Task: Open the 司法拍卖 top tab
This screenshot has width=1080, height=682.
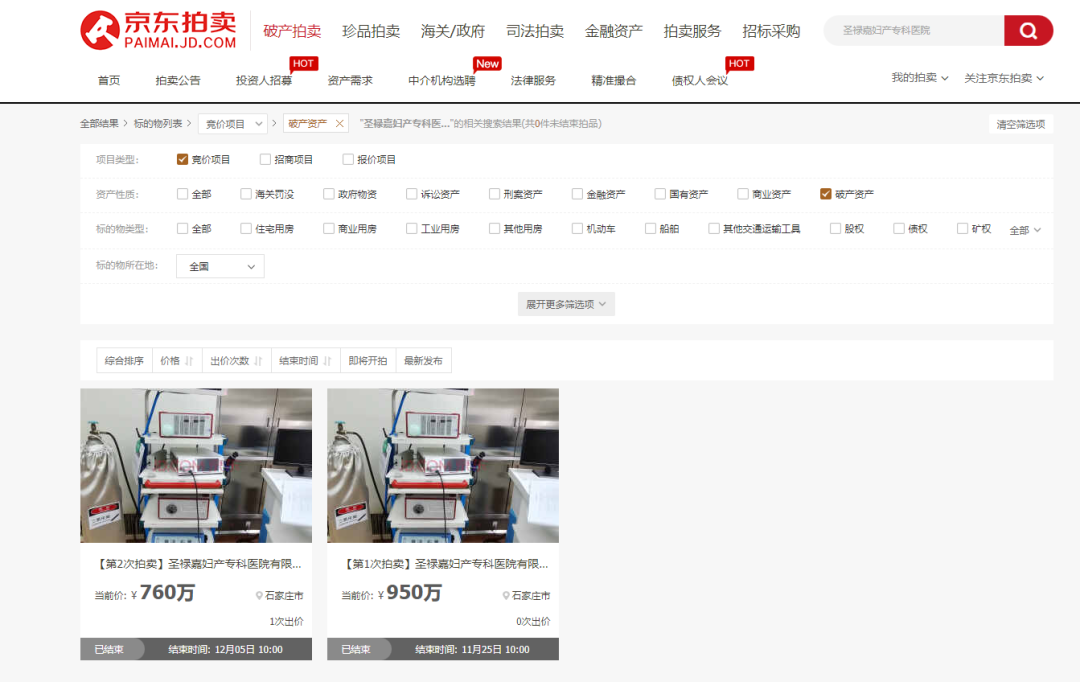Action: tap(535, 31)
